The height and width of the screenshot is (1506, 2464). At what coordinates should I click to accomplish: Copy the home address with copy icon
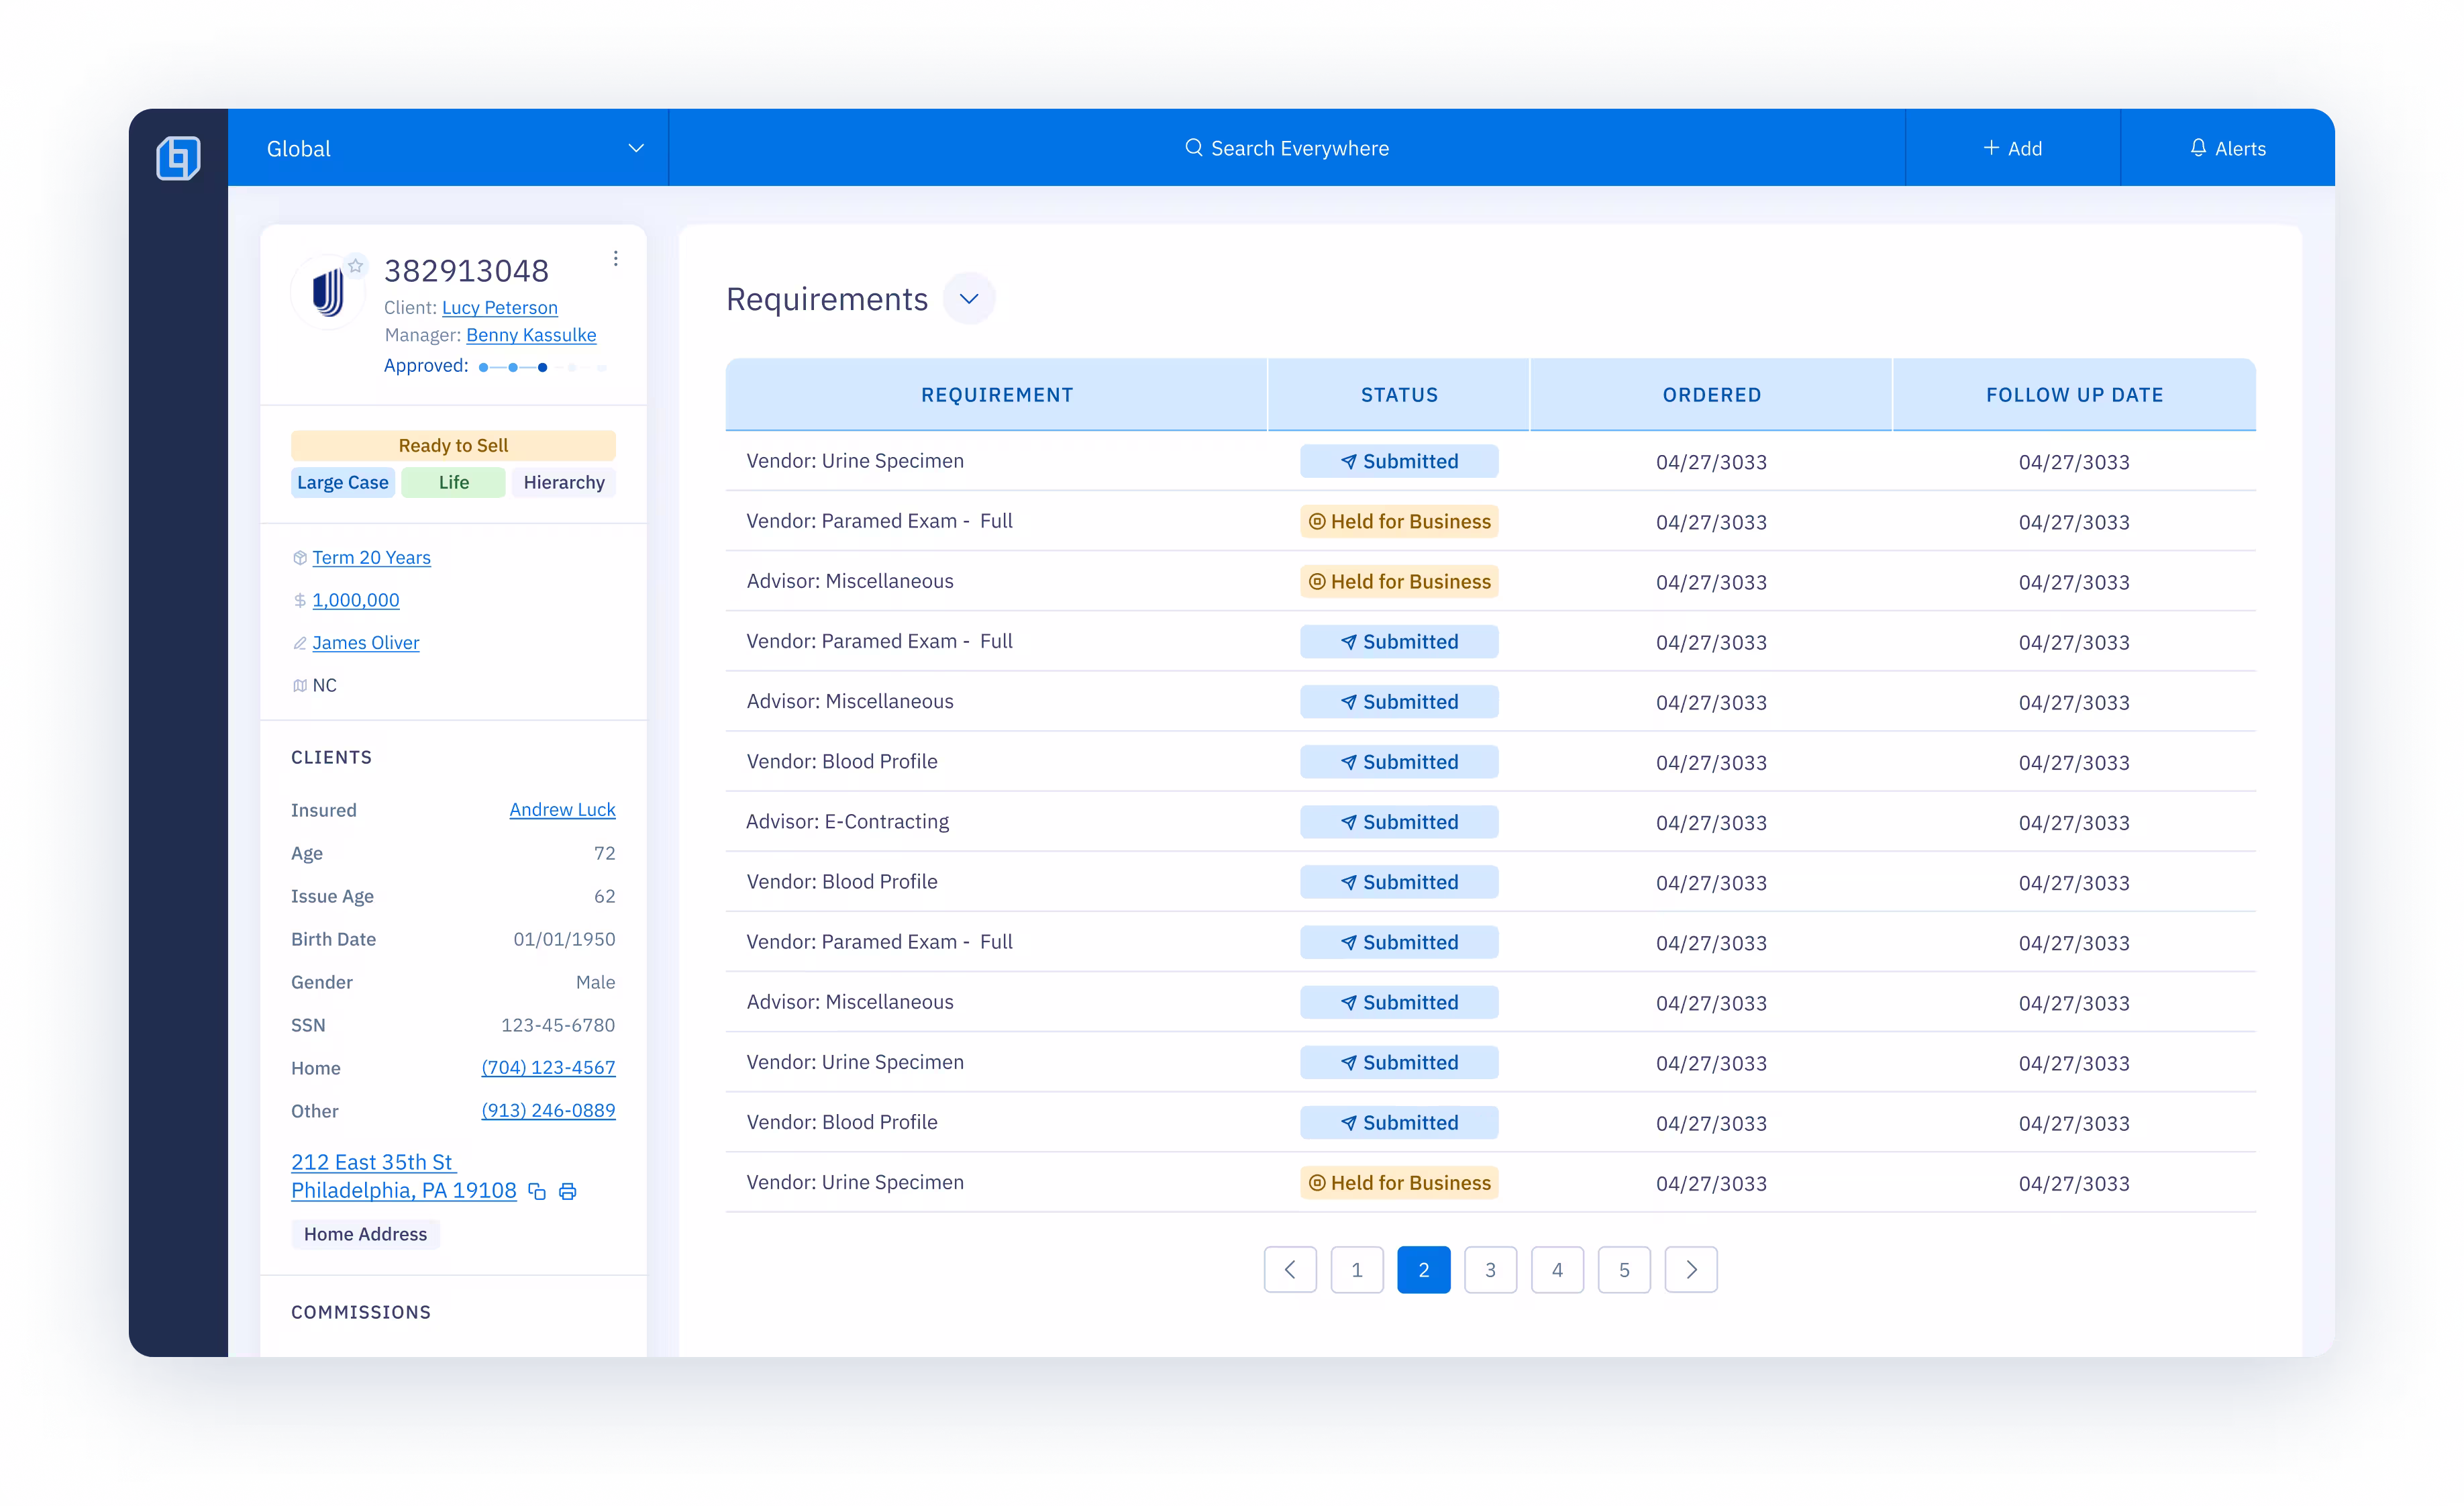[537, 1191]
